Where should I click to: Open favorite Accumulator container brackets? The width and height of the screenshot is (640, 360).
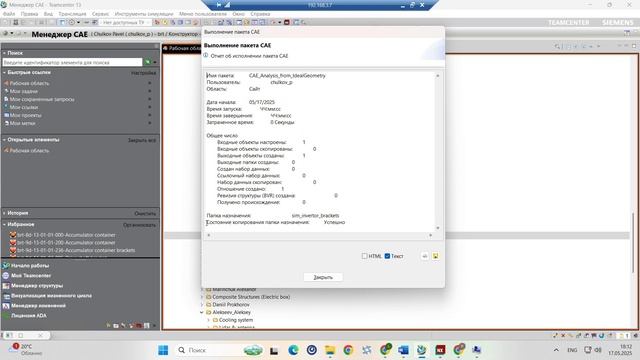tap(76, 250)
